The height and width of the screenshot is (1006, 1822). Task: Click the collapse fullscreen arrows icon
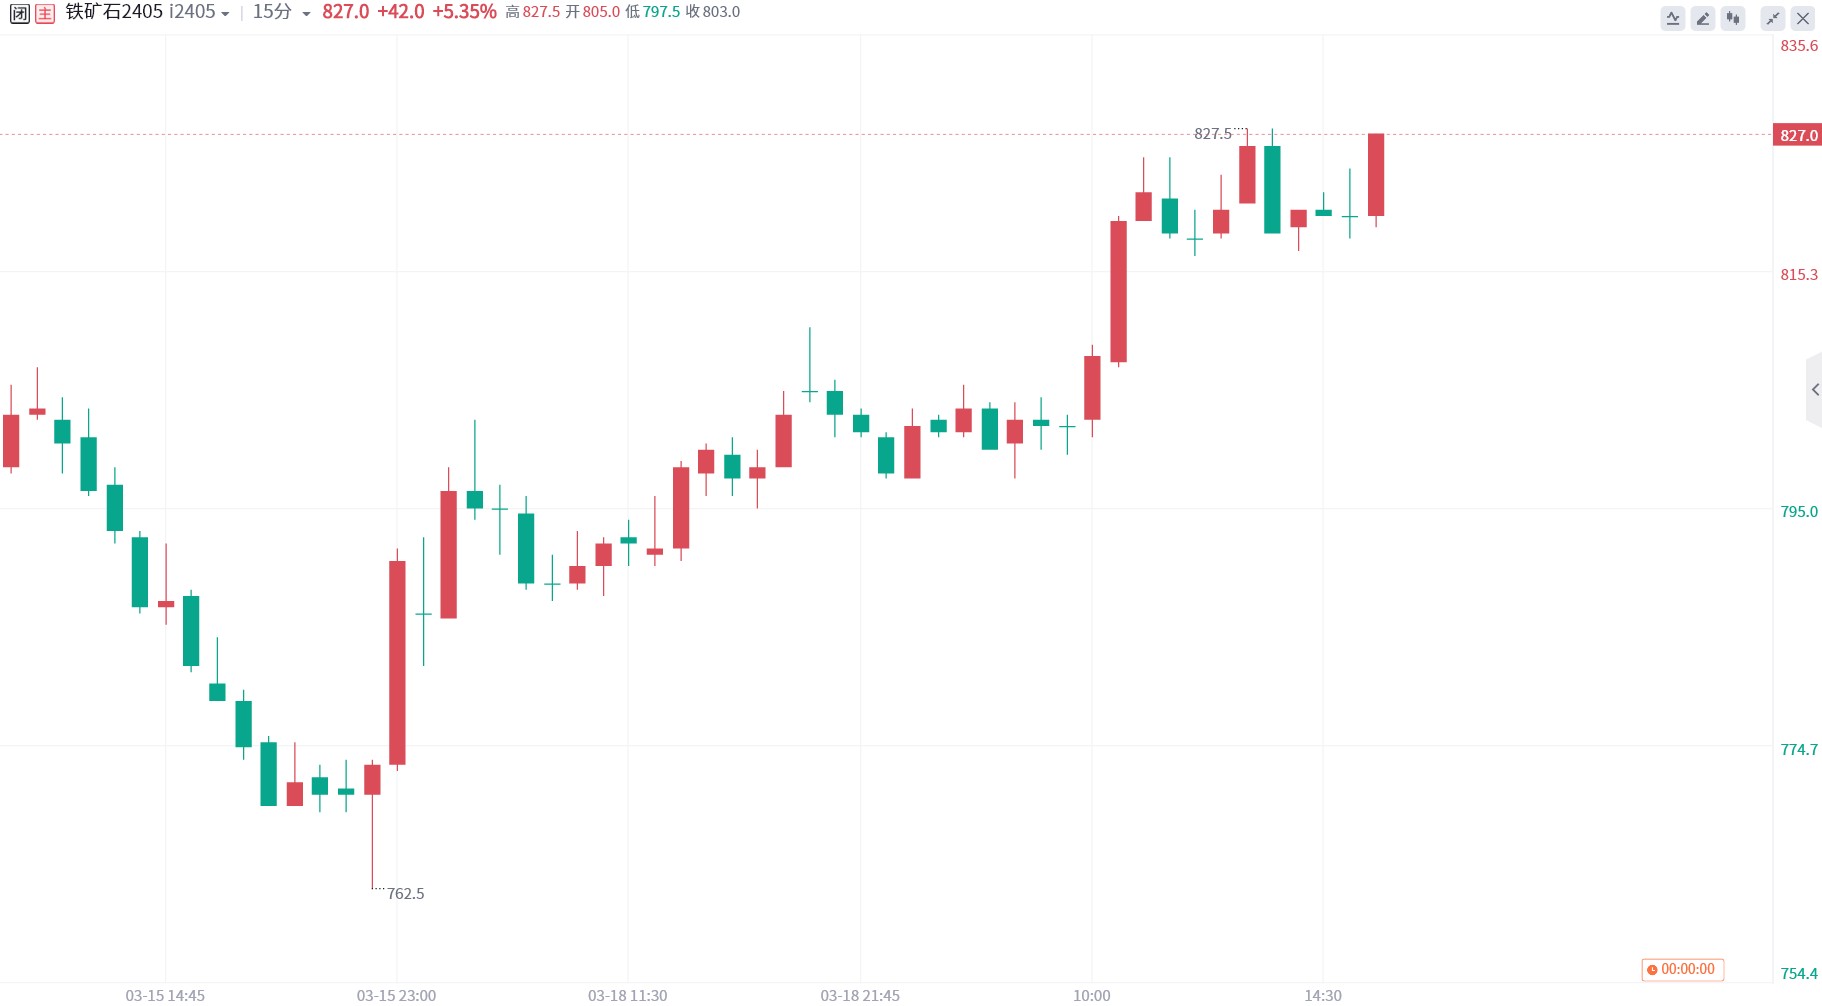(x=1773, y=18)
